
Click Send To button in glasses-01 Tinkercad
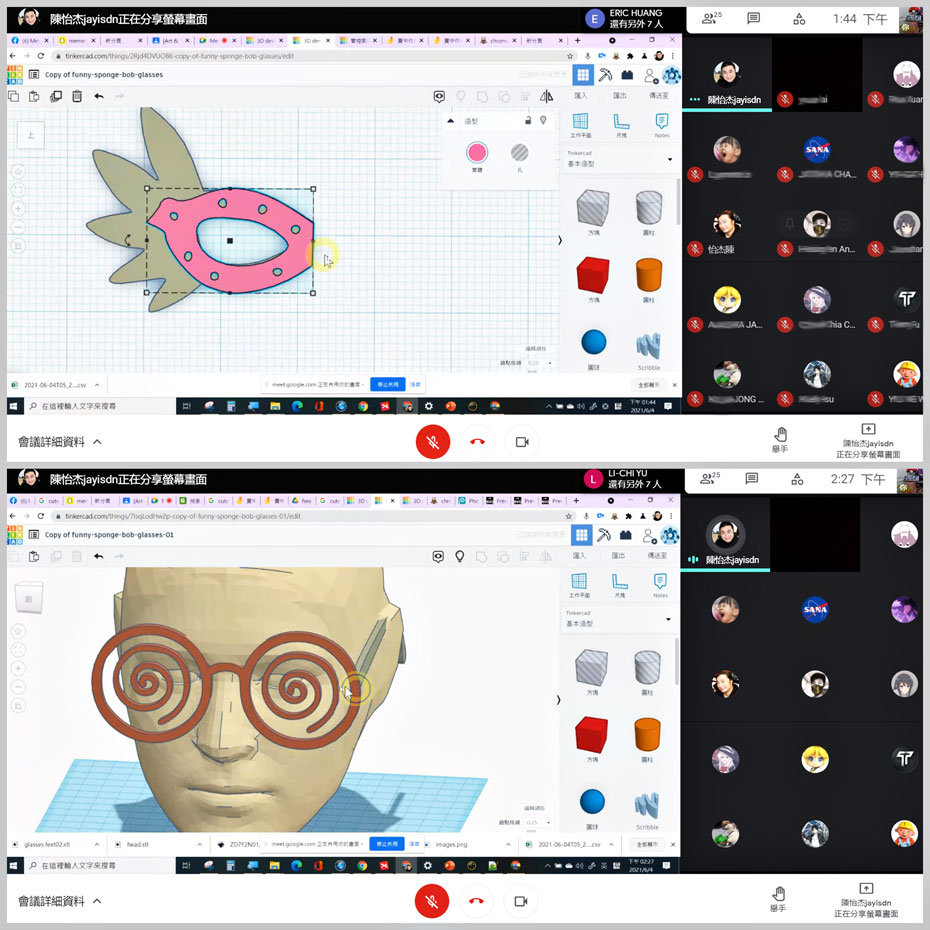[657, 556]
